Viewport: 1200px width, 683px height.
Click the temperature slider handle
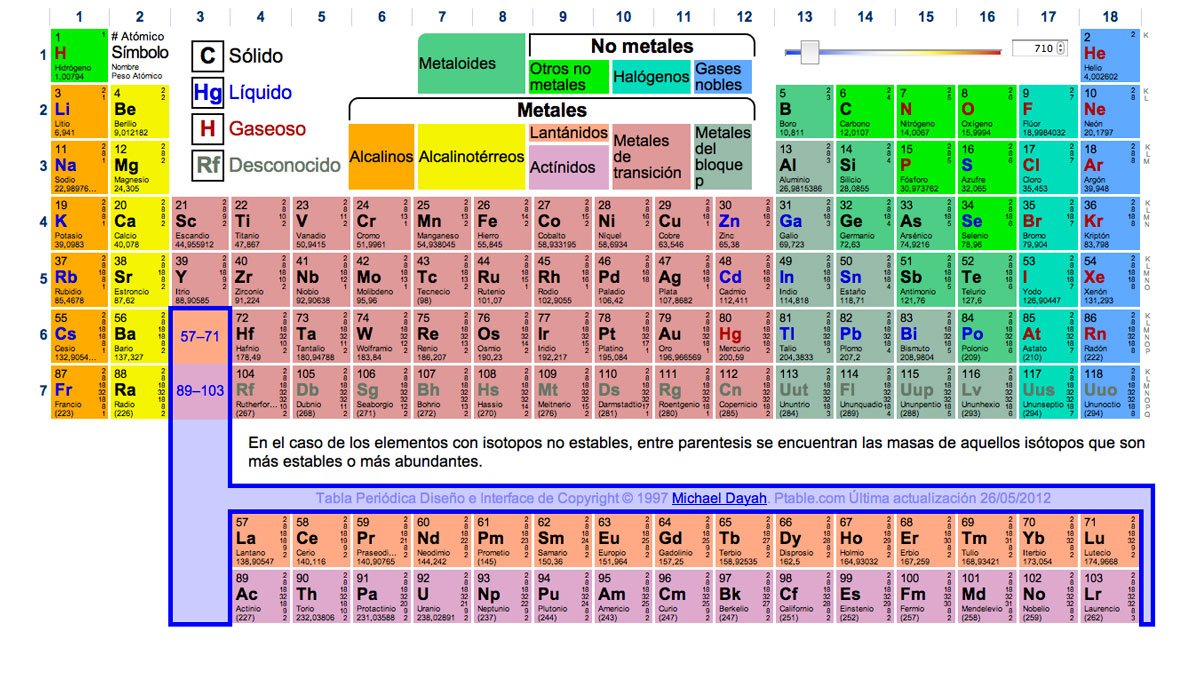coord(811,51)
